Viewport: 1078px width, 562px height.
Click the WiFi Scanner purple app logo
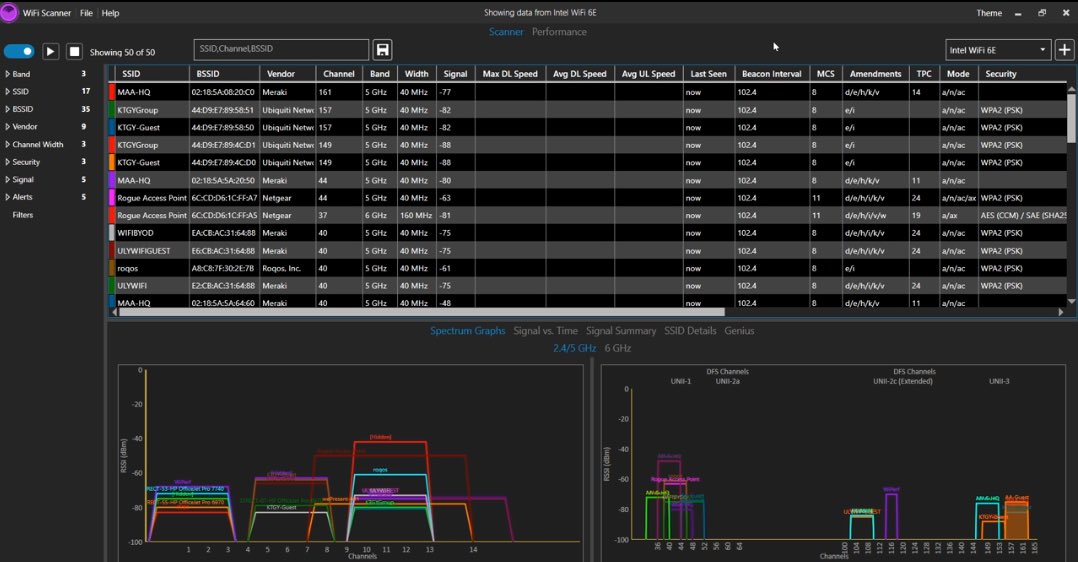(x=9, y=12)
